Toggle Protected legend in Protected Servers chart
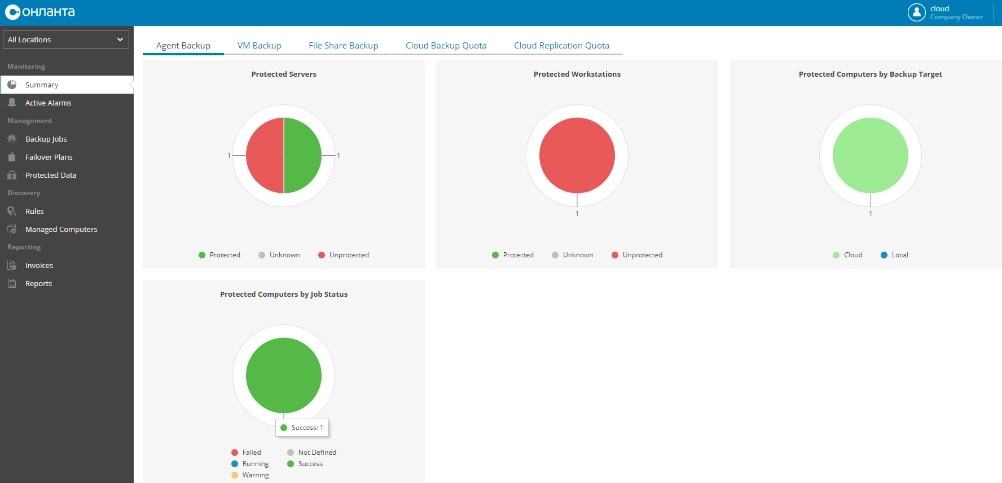Screen dimensions: 1002x483 coord(219,255)
